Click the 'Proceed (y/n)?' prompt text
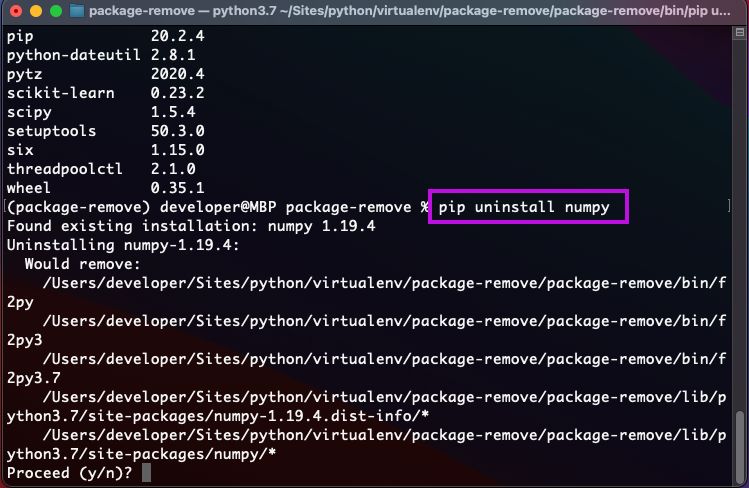This screenshot has width=749, height=488. [69, 473]
